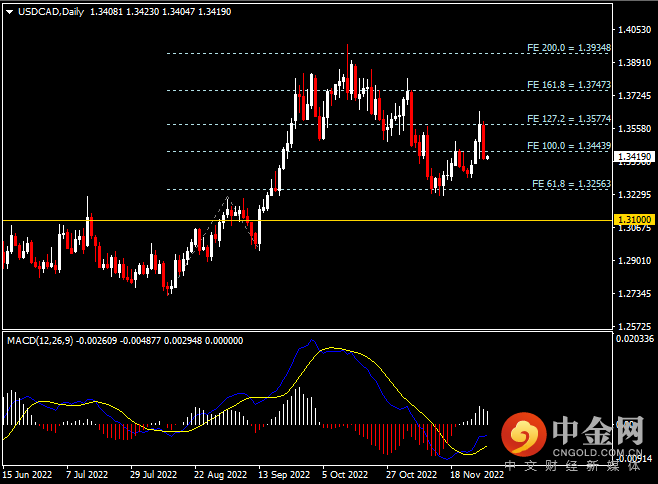
Task: Click the orange 1.31000 price tag
Action: [634, 219]
